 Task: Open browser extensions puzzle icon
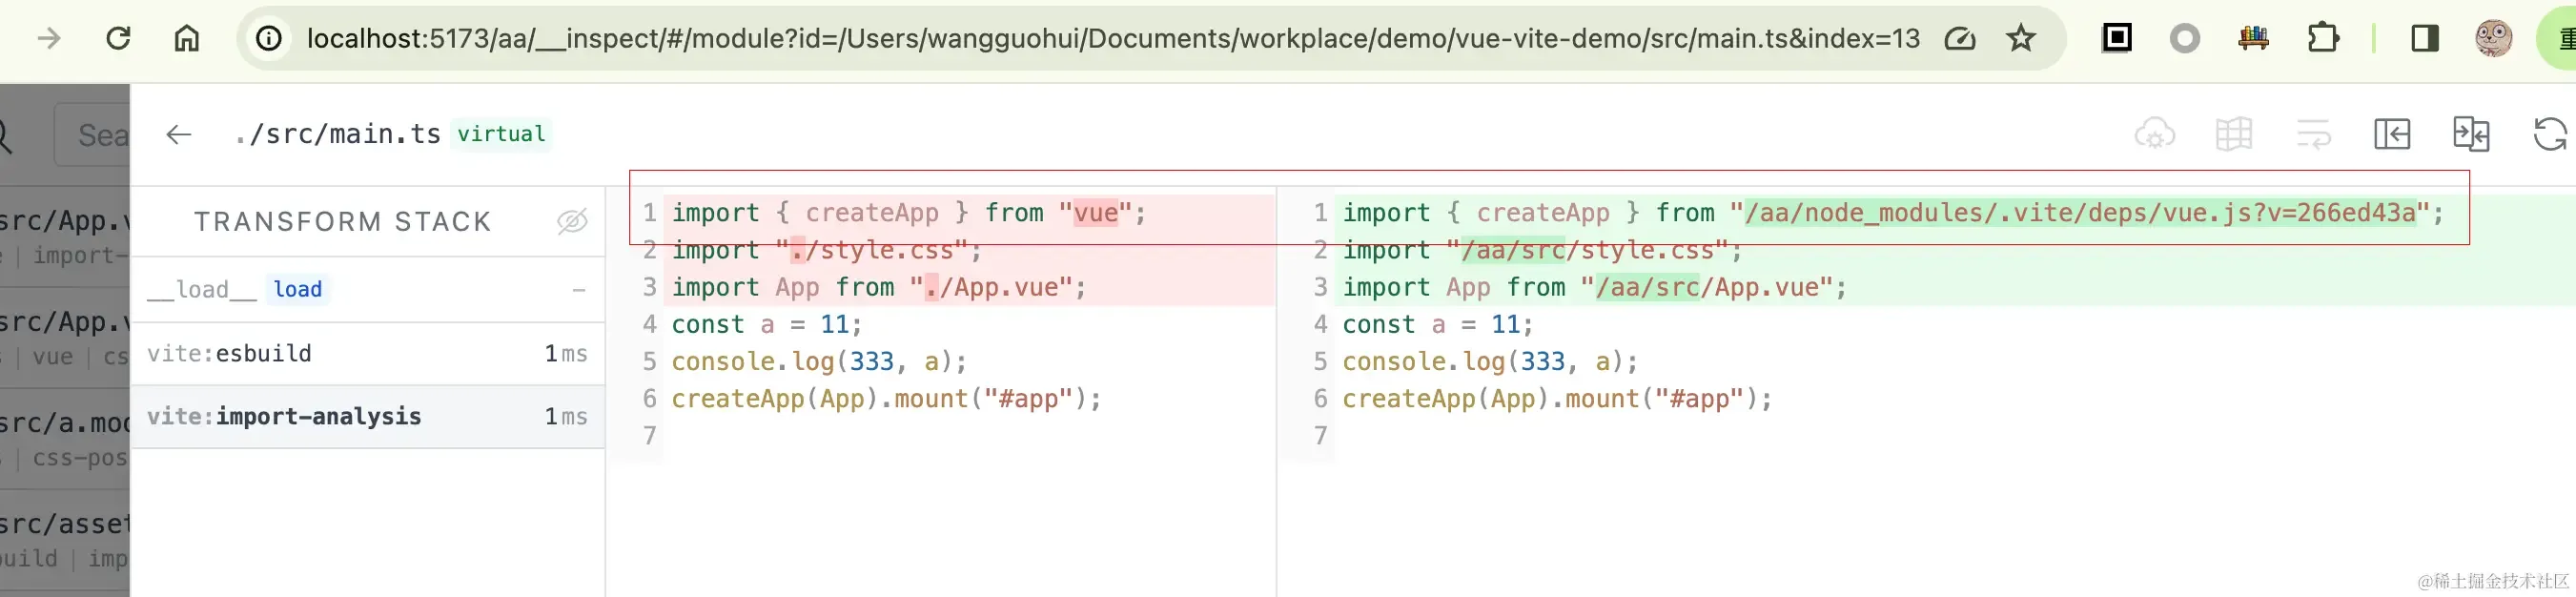[x=2323, y=39]
